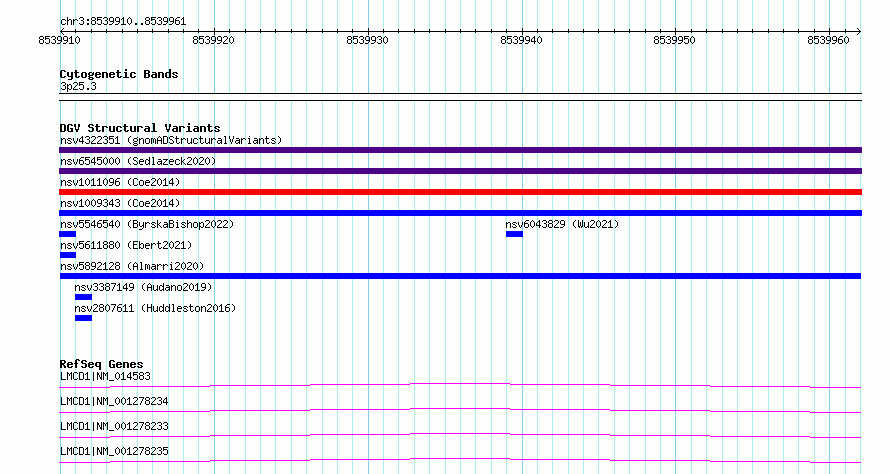Select the magenta NM_001278235 gene line
The image size is (890, 474).
tap(460, 460)
